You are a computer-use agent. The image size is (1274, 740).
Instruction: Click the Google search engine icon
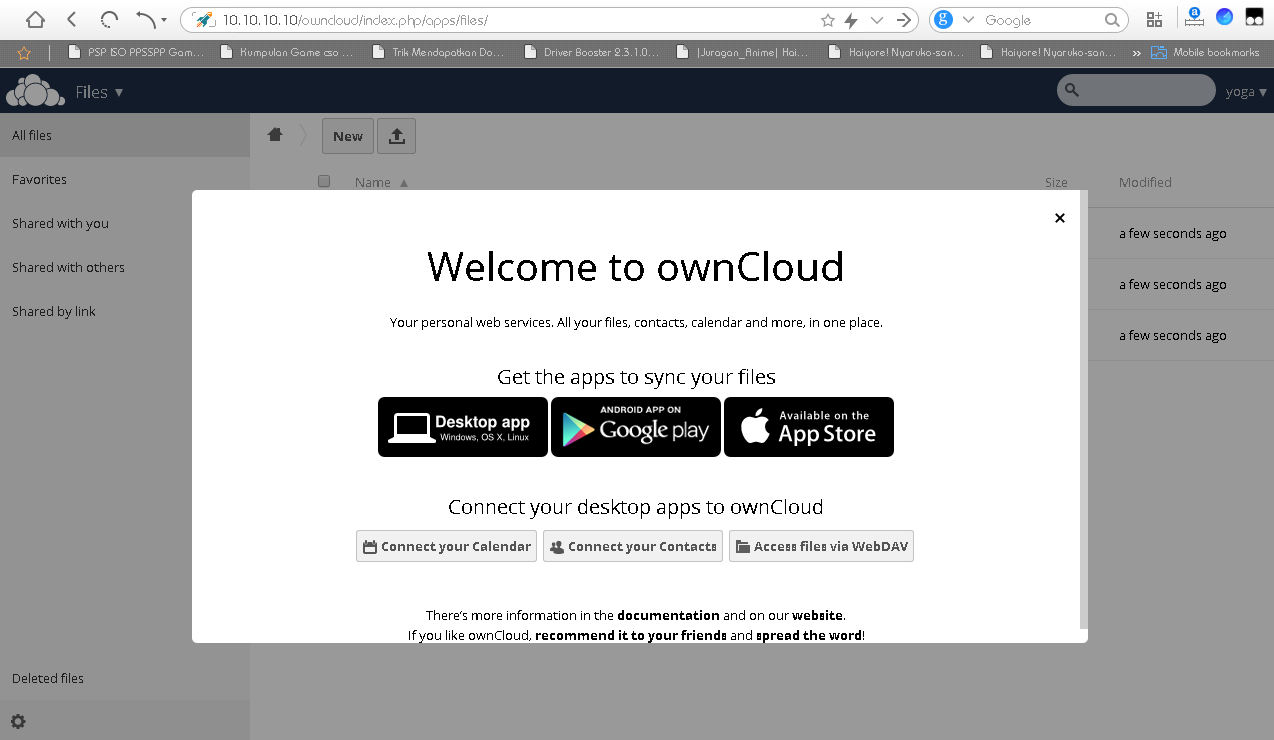(943, 20)
